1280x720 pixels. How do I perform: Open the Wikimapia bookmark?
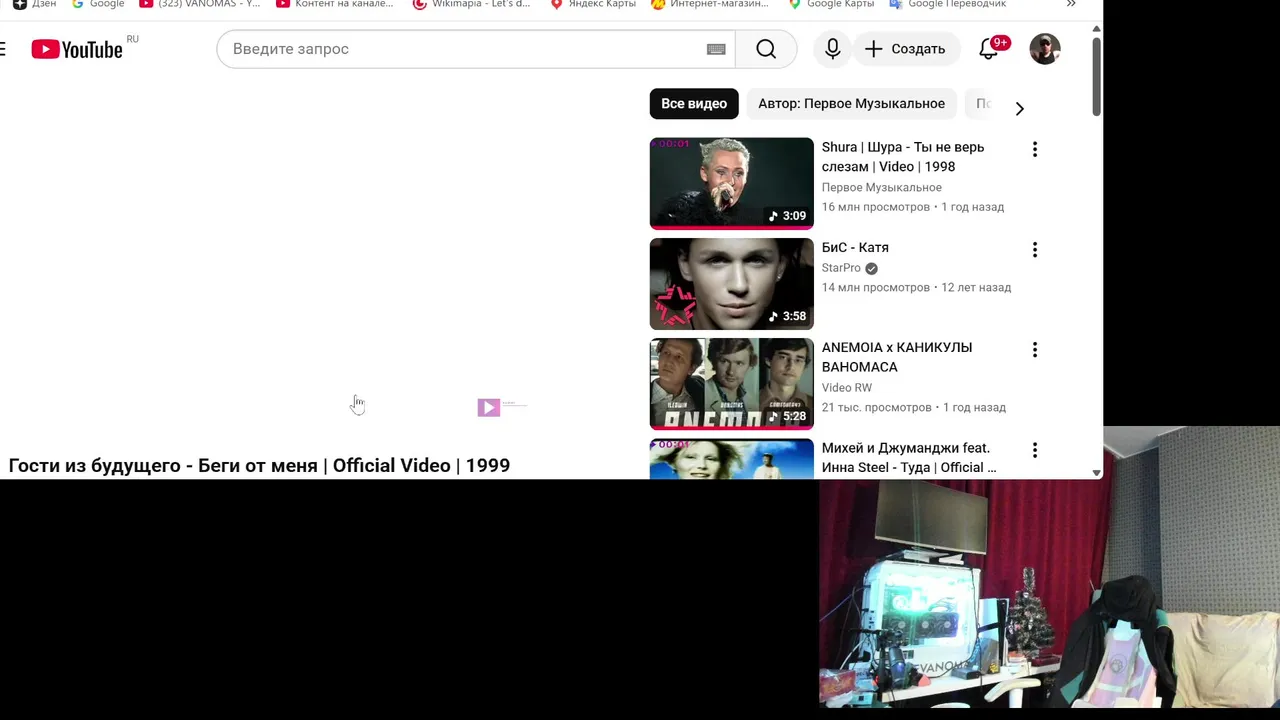pos(472,4)
